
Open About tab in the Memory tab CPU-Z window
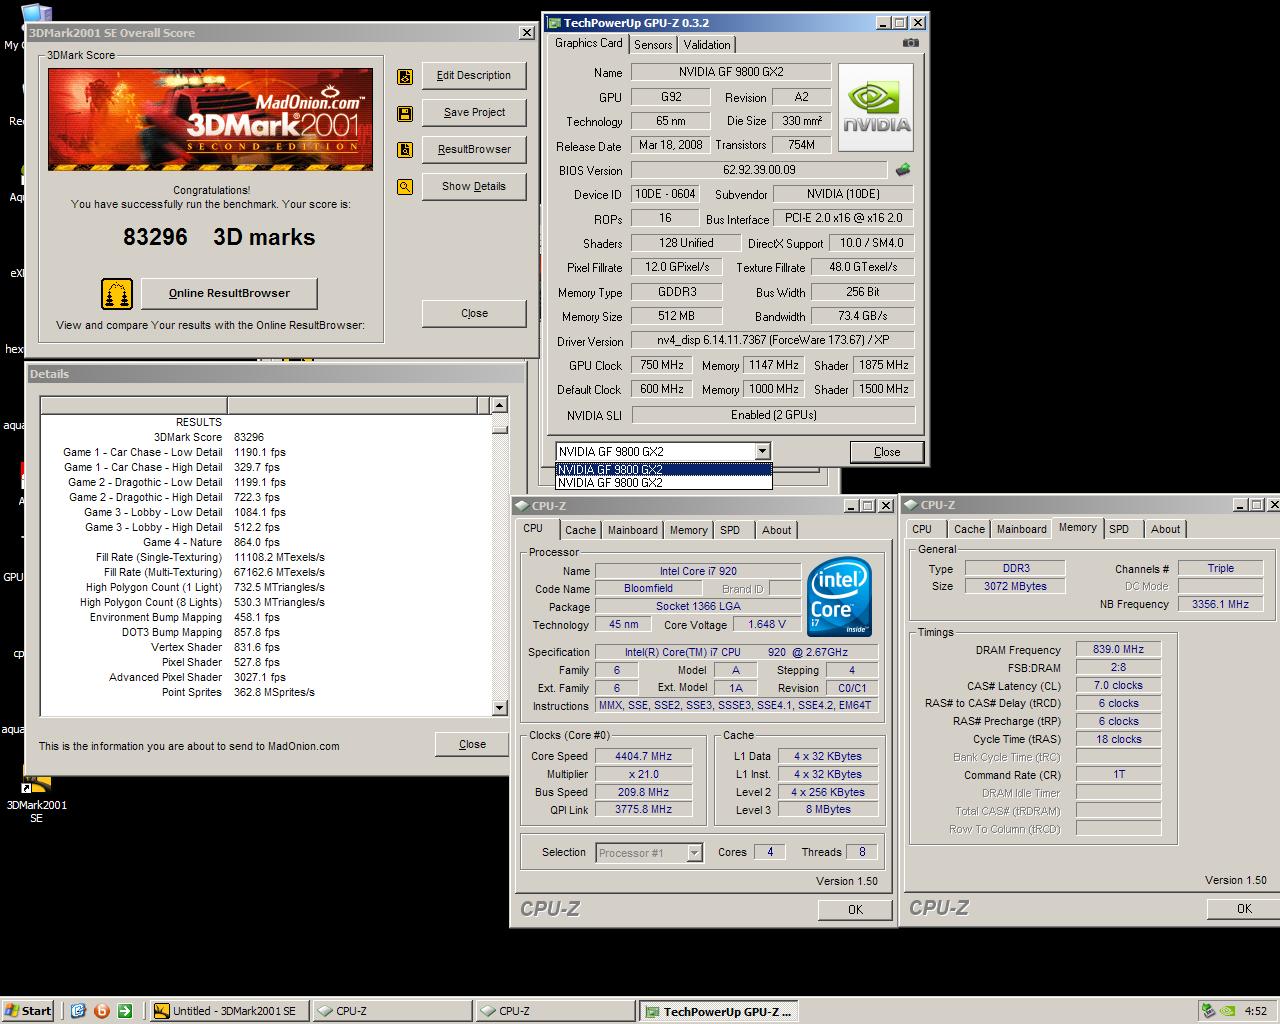coord(1165,529)
